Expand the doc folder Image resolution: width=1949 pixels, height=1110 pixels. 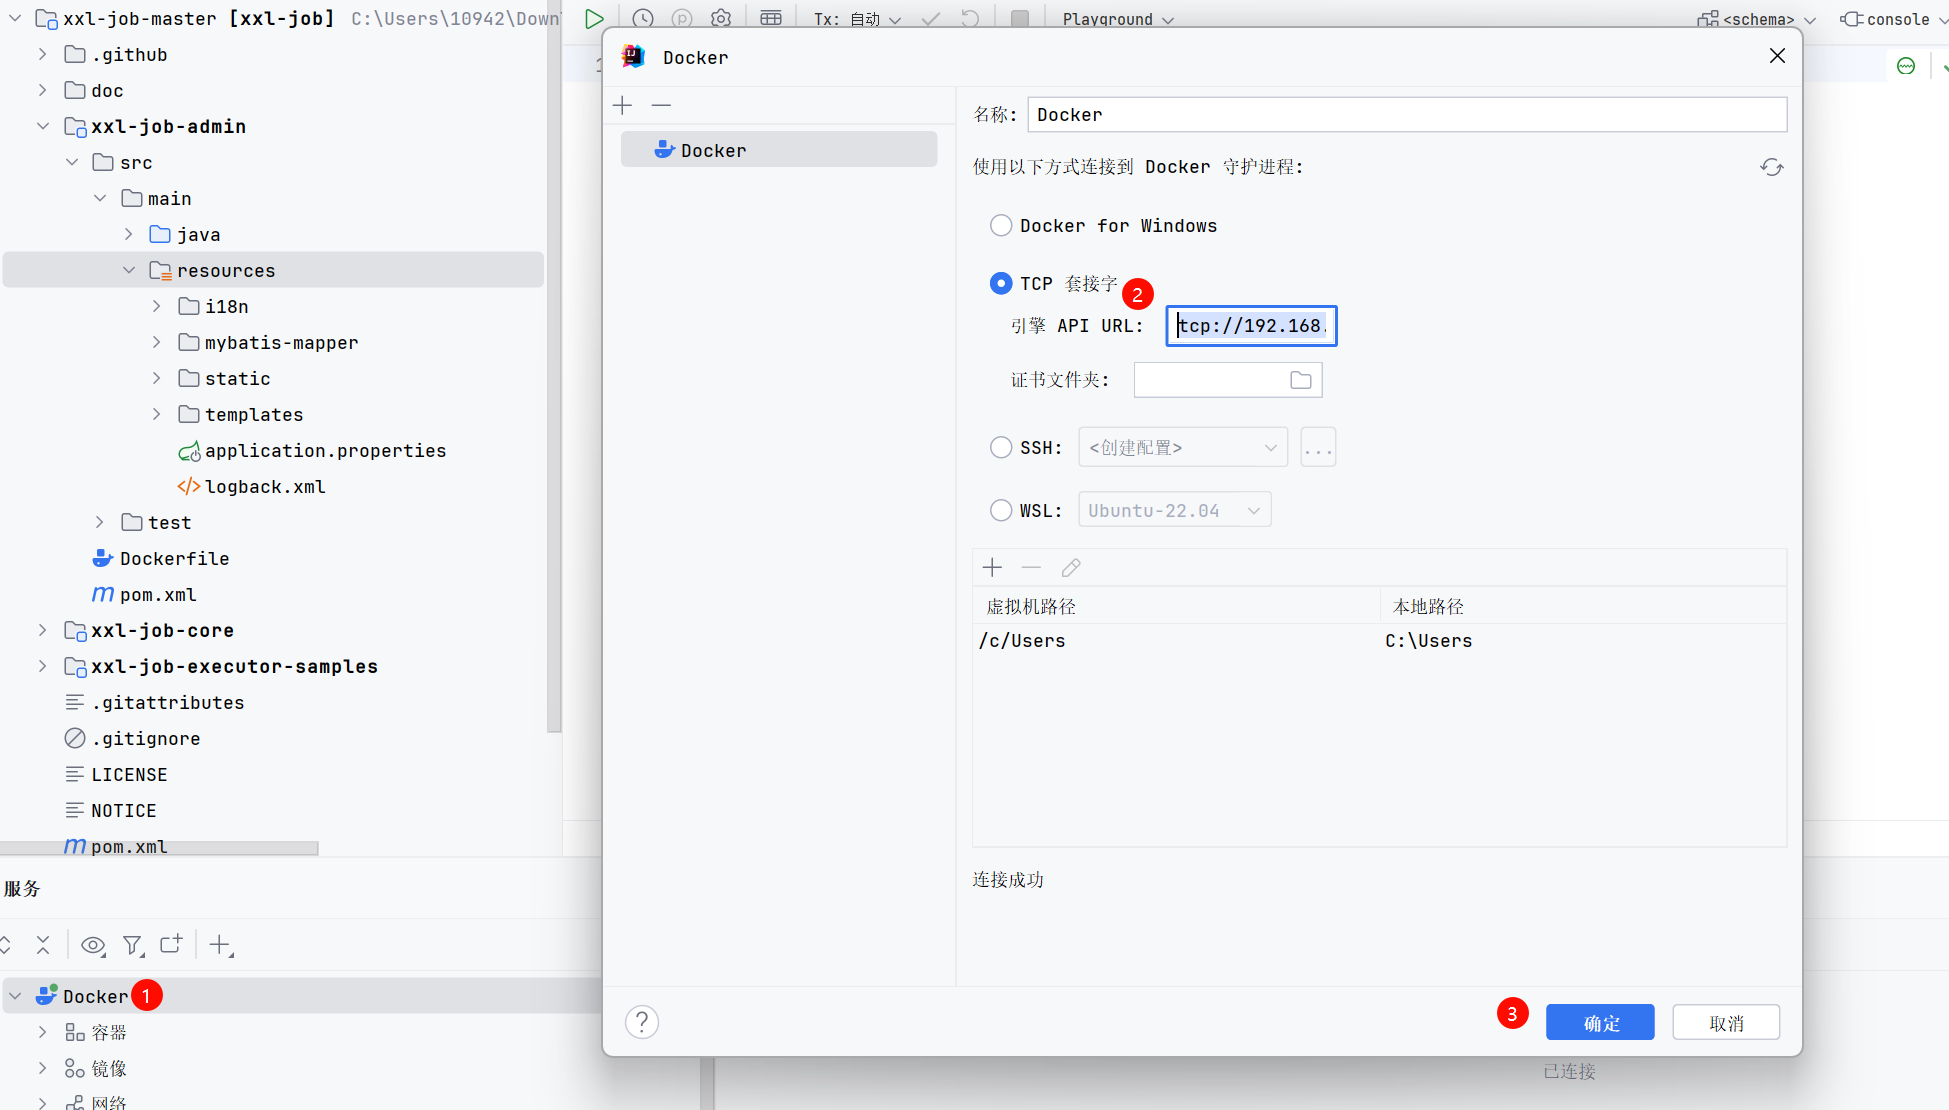pyautogui.click(x=42, y=90)
